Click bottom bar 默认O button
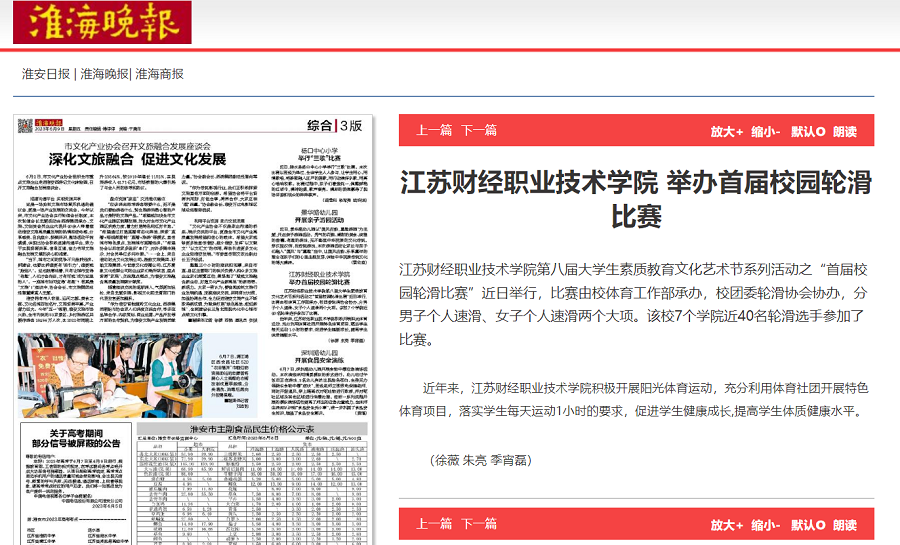900x545 pixels. 808,525
